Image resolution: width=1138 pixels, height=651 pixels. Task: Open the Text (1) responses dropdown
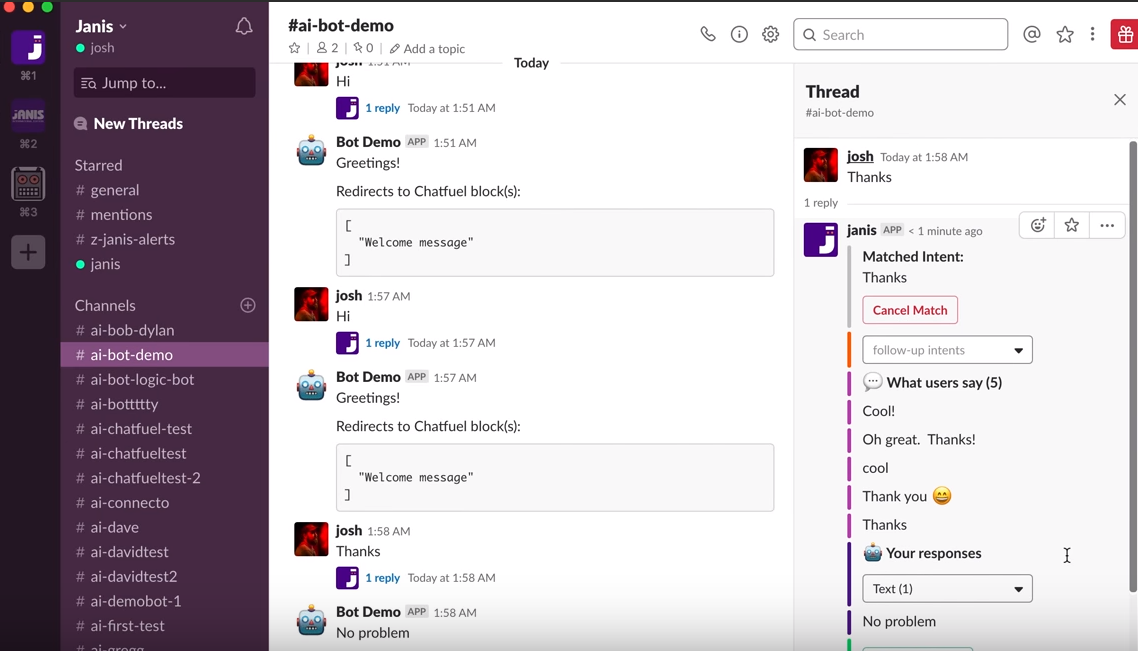[x=947, y=589]
